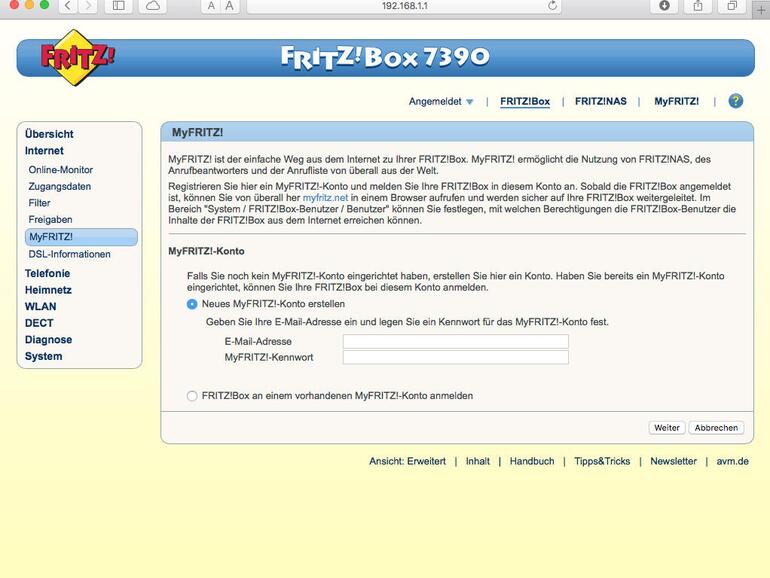Open the Tipps&Tricks footer link
770x578 pixels.
click(602, 462)
